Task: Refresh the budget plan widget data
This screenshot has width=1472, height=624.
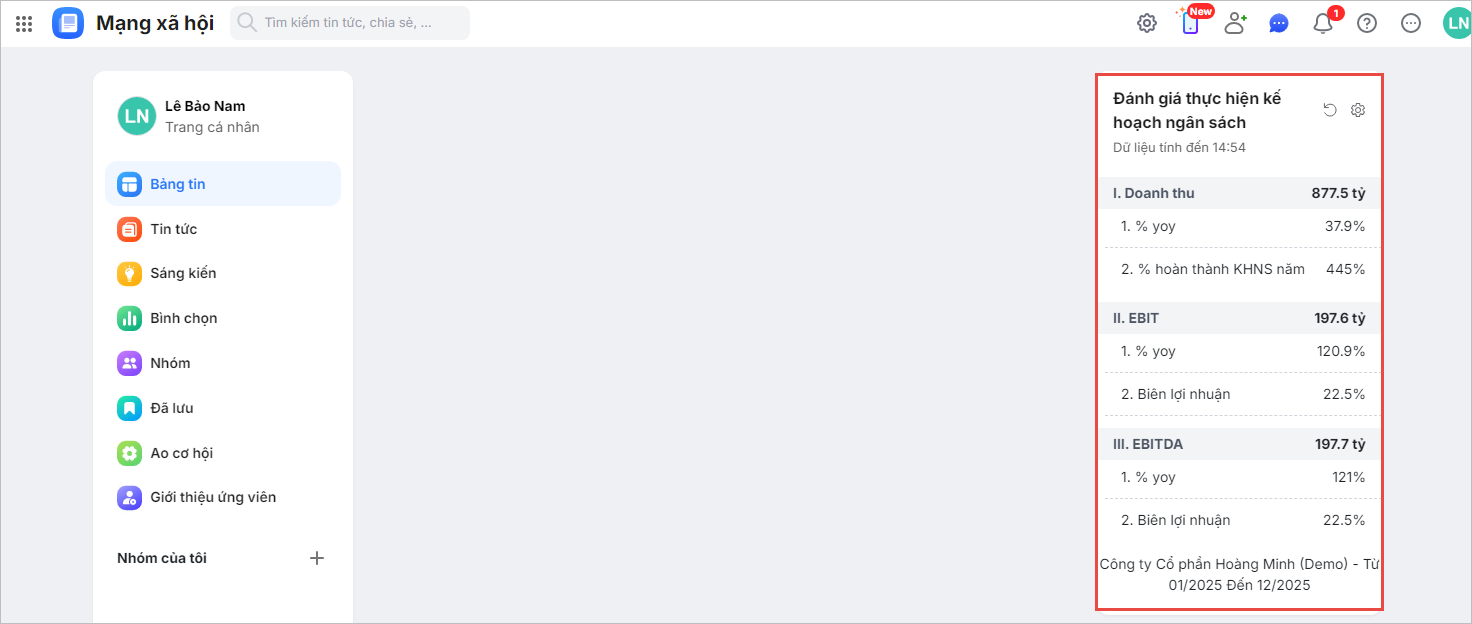Action: click(1330, 110)
